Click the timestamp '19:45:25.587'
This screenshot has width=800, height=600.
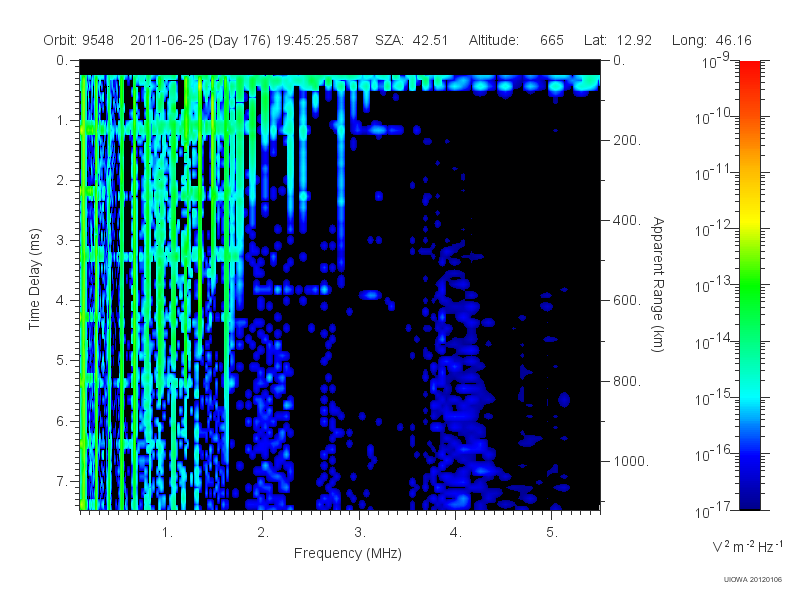point(317,40)
